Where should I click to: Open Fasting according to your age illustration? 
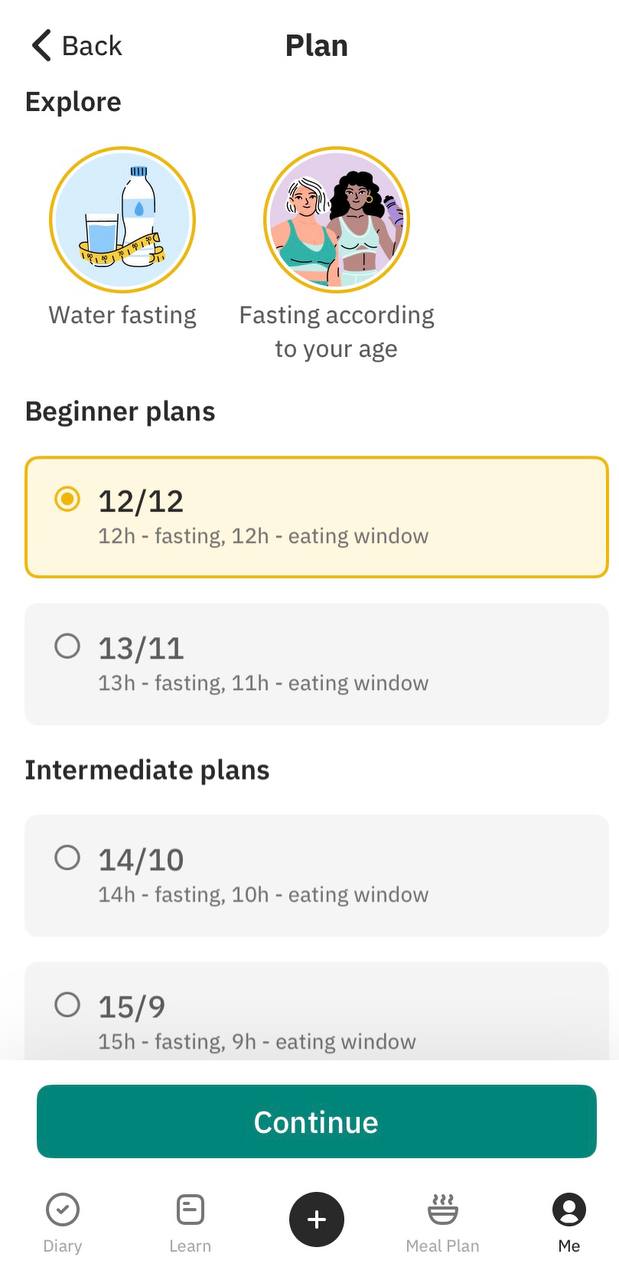pos(337,219)
